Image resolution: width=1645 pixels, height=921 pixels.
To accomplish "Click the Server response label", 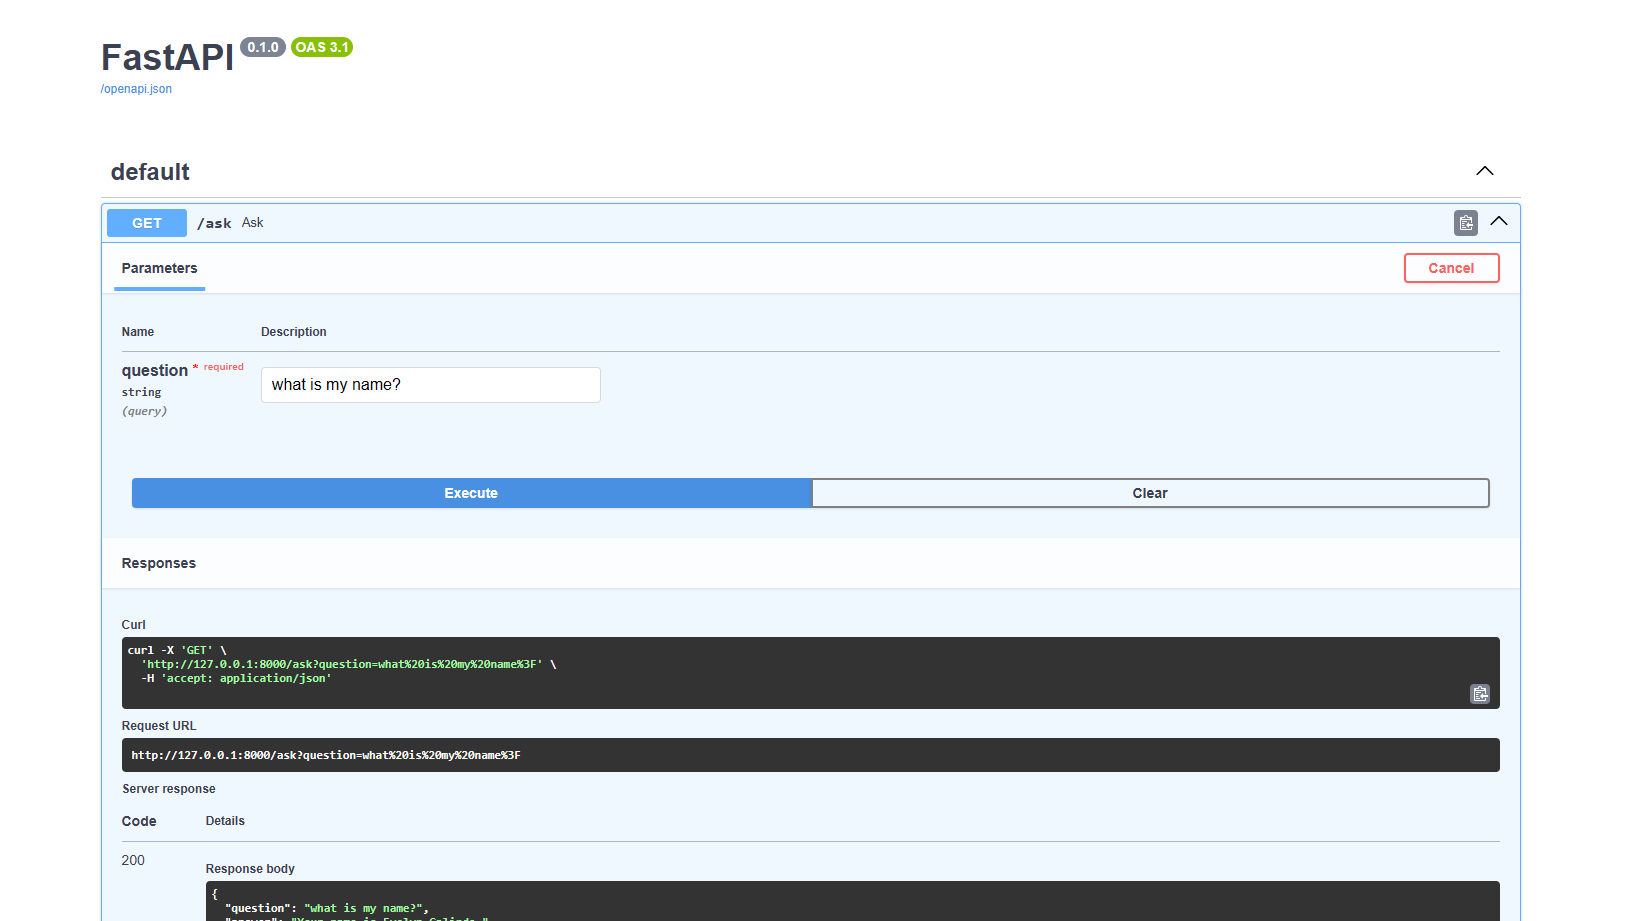I will click(x=169, y=789).
